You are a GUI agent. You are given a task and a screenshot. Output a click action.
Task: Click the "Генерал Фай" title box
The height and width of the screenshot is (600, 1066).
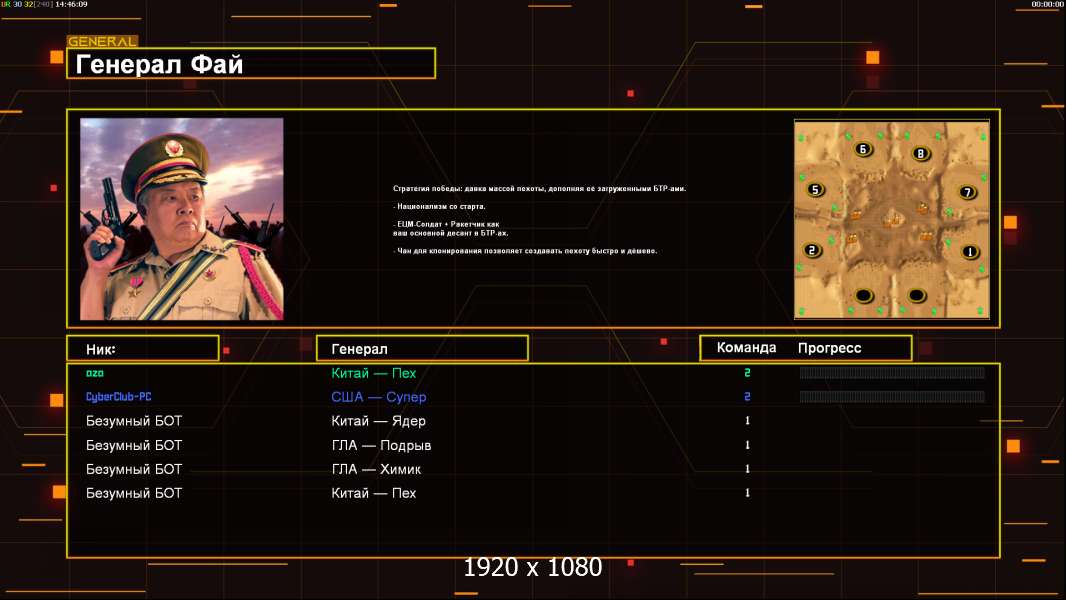[251, 63]
